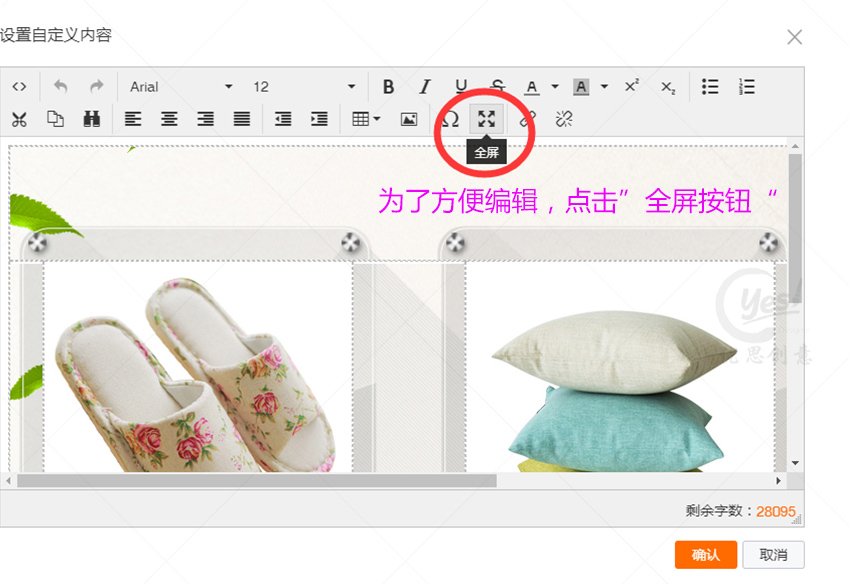
Task: Remove a hyperlink with the unlink icon
Action: 562,119
